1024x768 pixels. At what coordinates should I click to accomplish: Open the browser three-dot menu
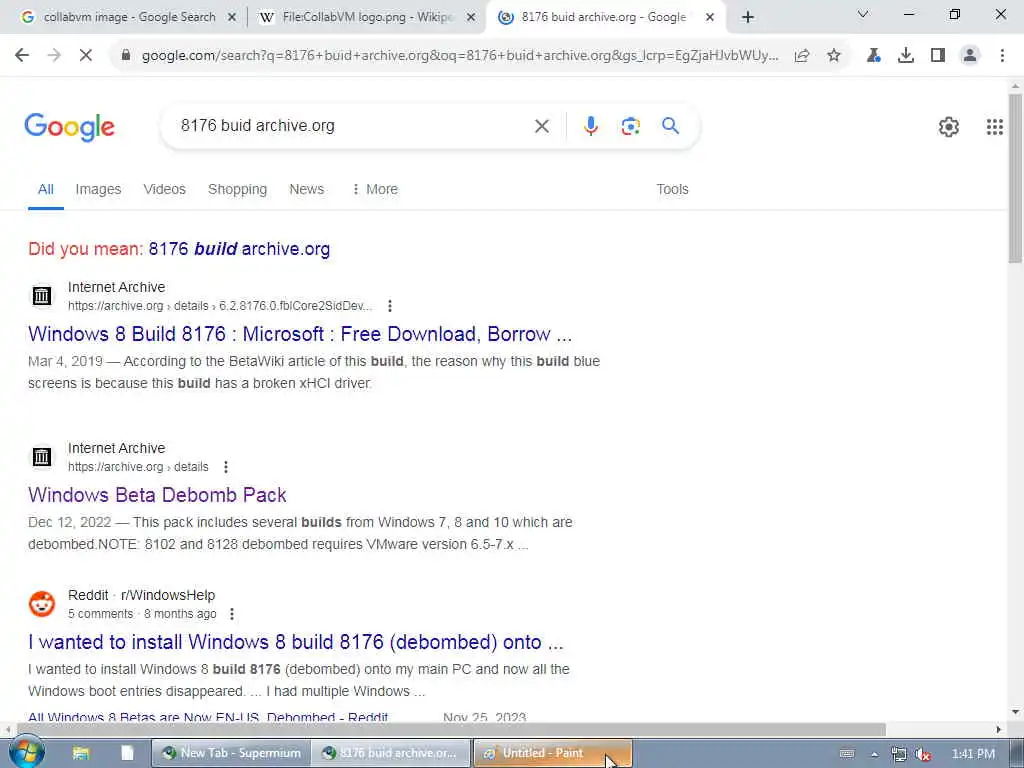pos(1002,56)
